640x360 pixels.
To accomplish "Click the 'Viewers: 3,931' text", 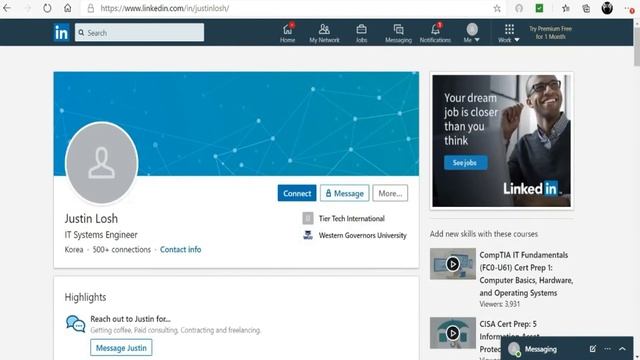I will pos(500,304).
